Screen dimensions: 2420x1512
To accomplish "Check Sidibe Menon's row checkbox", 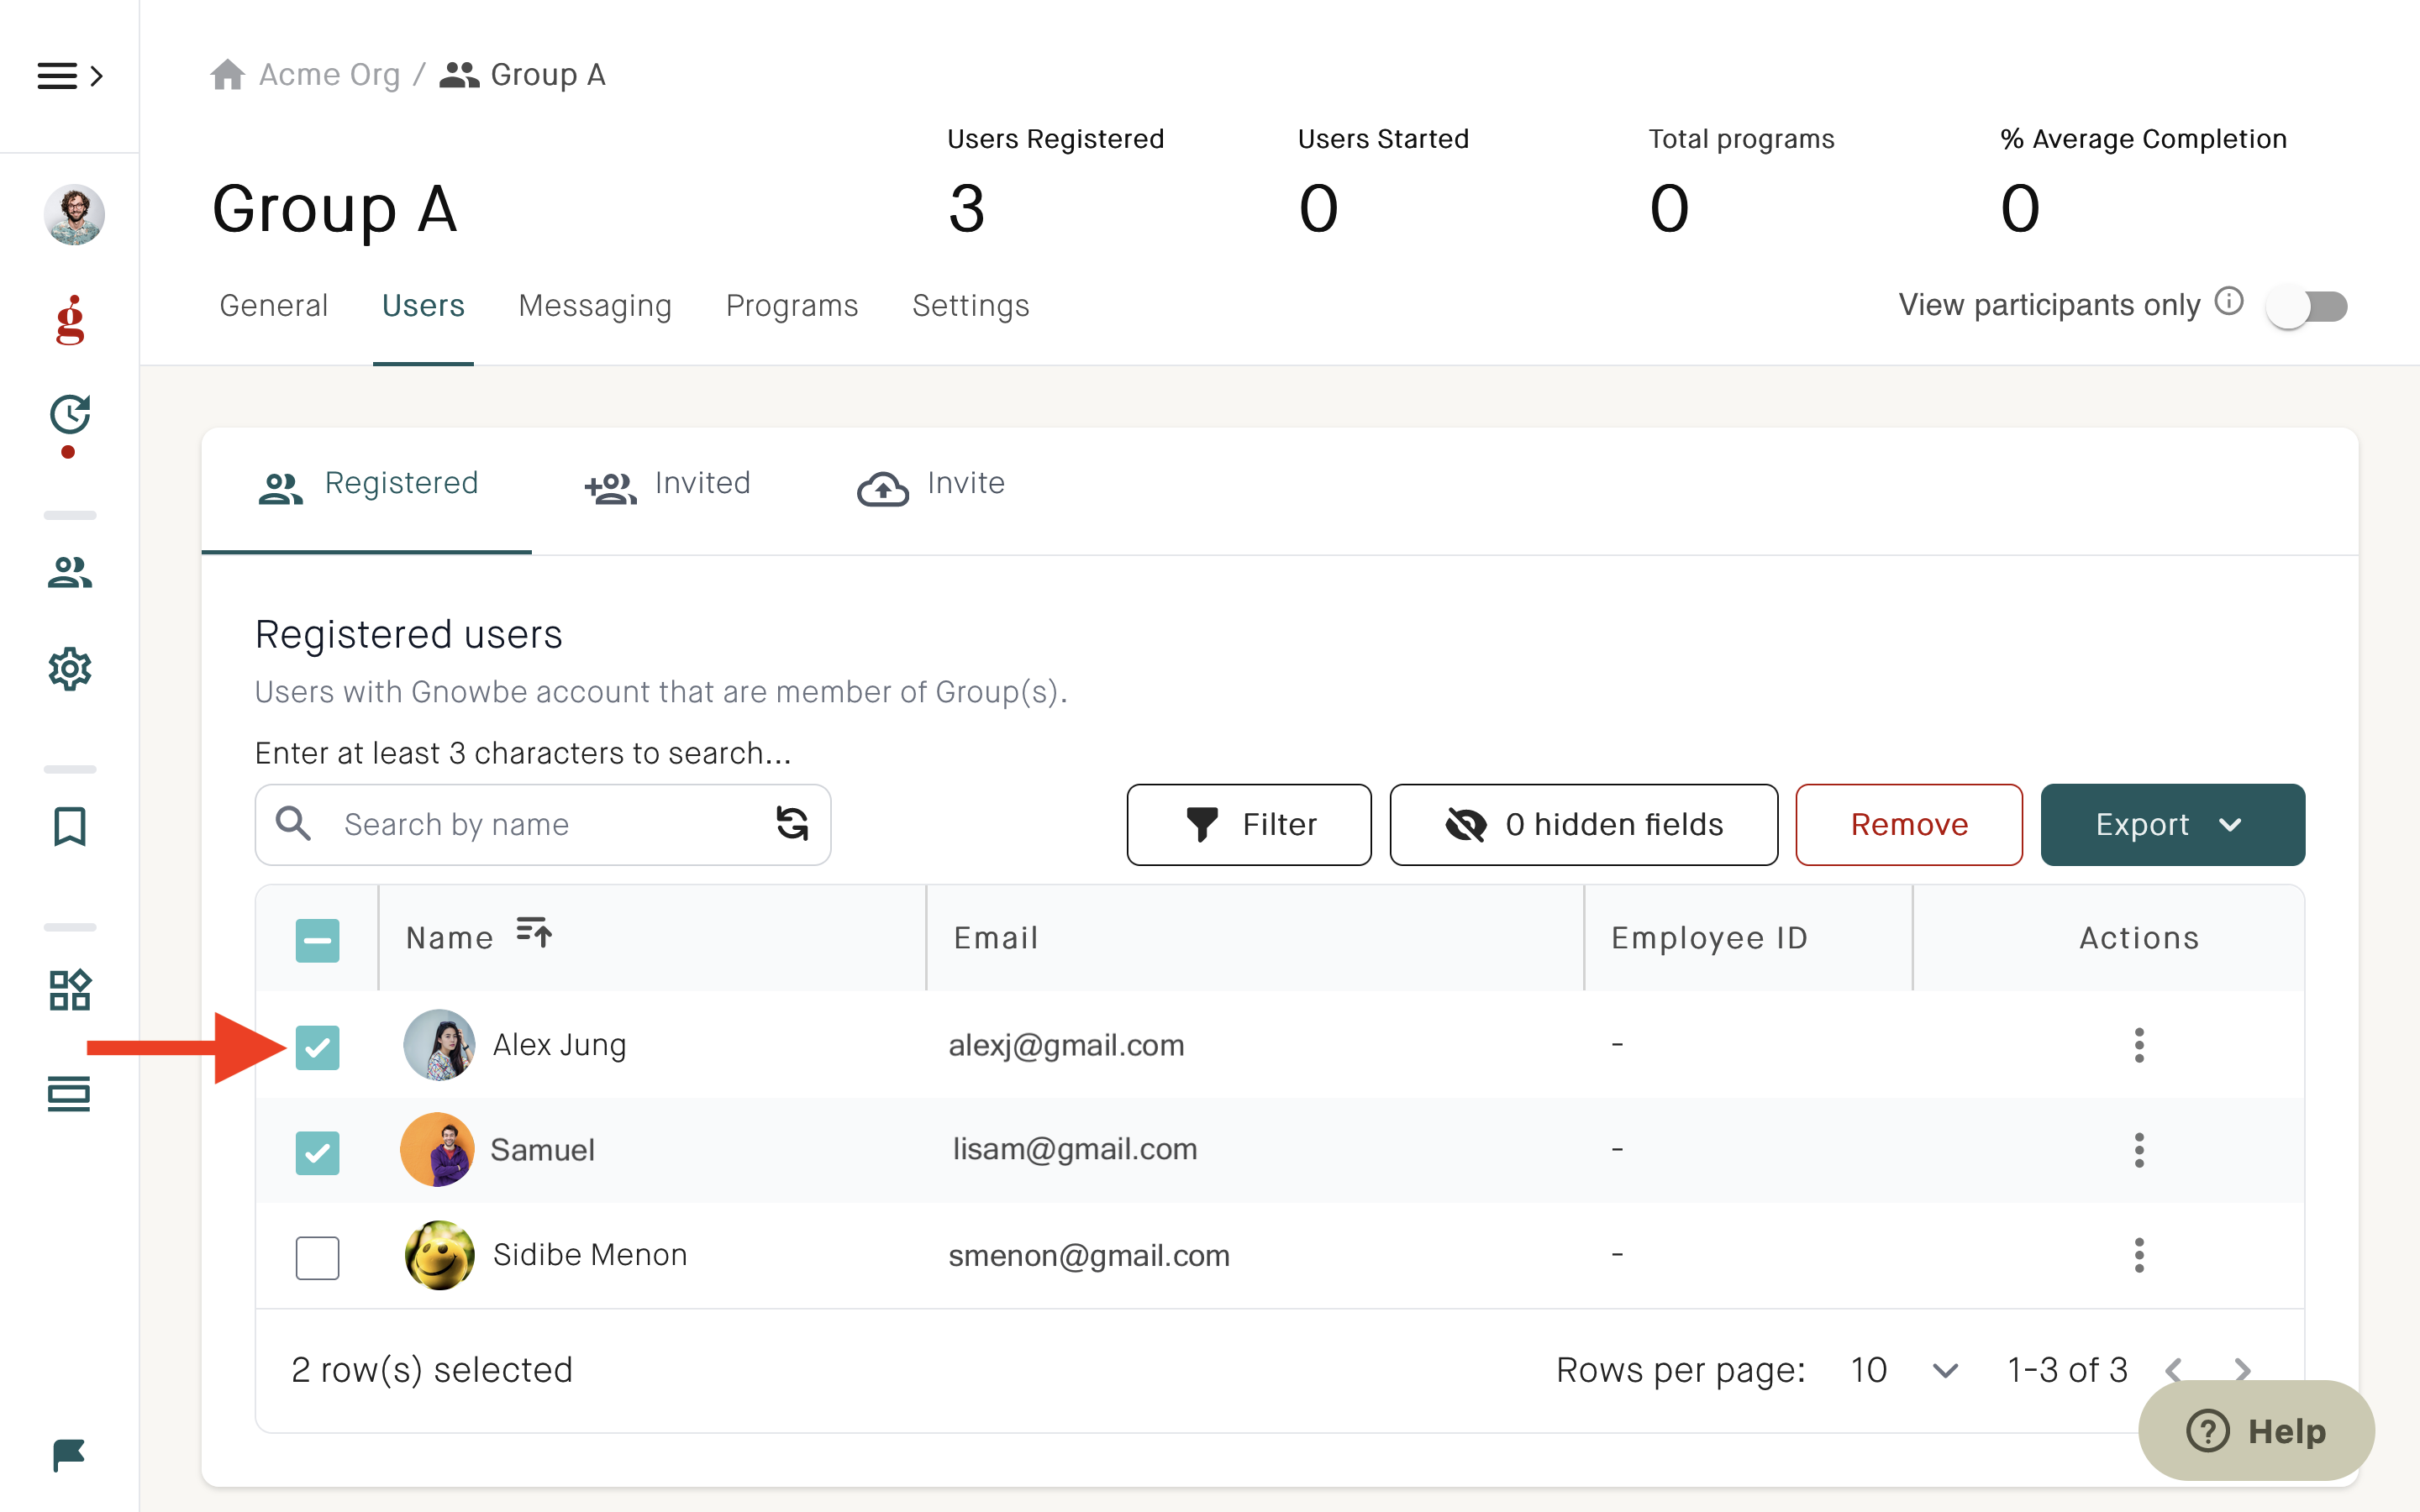I will tap(317, 1257).
